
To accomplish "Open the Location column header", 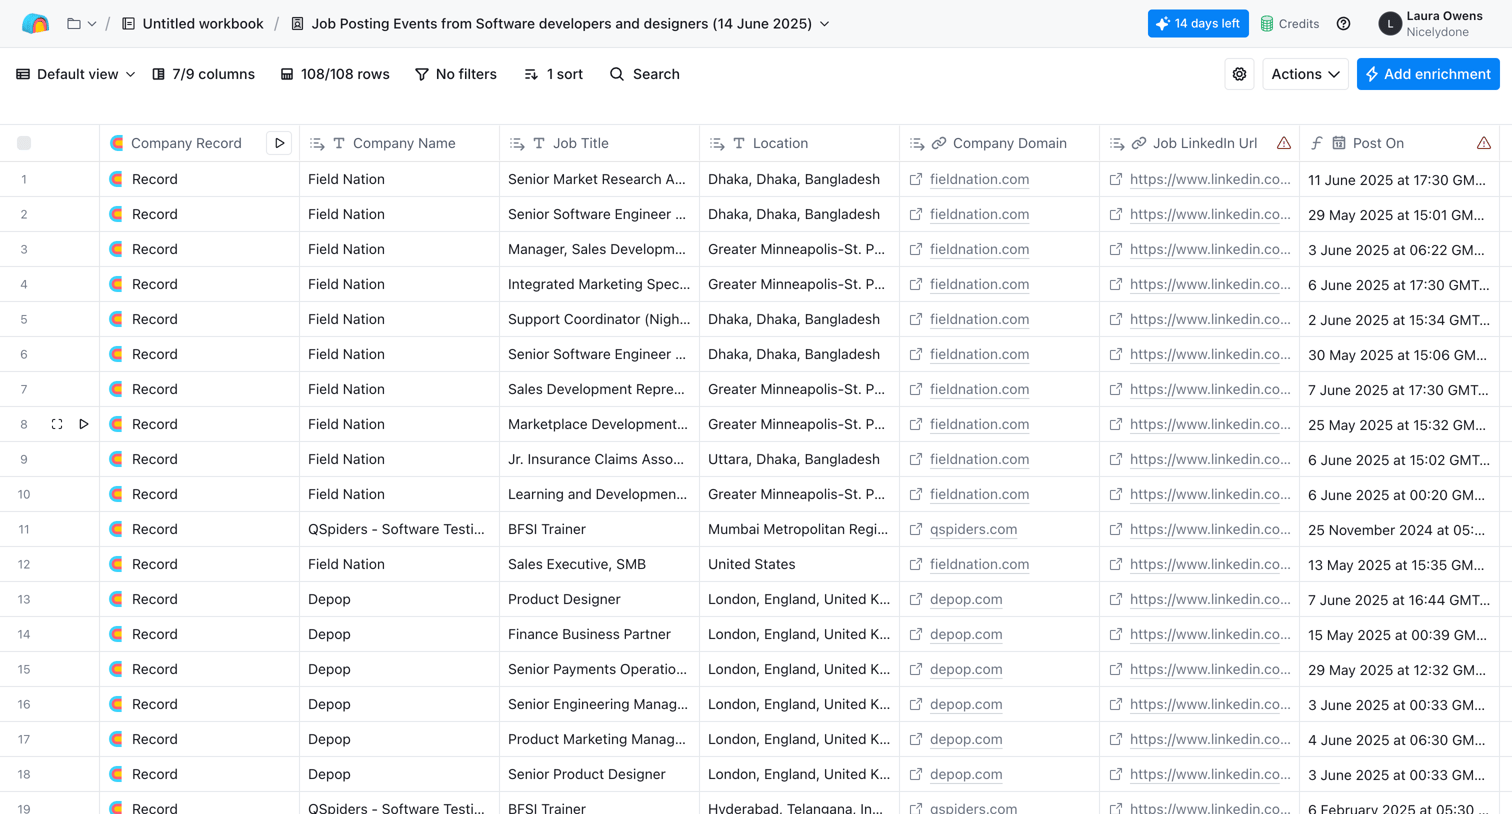I will pyautogui.click(x=799, y=143).
